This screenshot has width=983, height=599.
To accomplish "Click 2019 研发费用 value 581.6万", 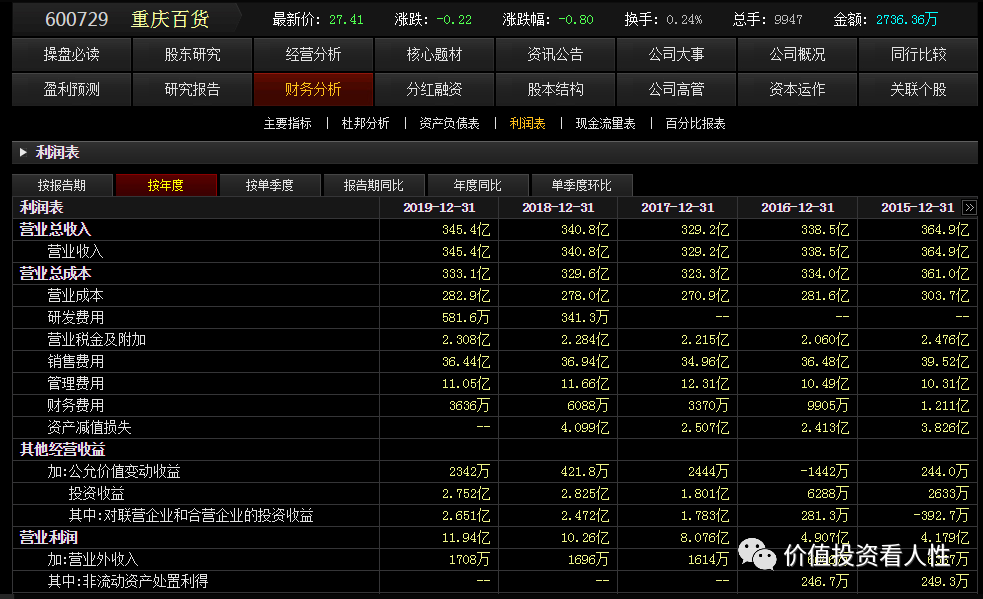I will [466, 317].
